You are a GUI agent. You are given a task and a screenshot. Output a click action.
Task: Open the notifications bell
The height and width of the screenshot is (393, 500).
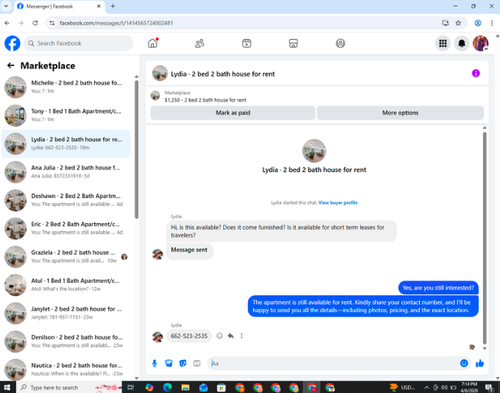tap(462, 43)
